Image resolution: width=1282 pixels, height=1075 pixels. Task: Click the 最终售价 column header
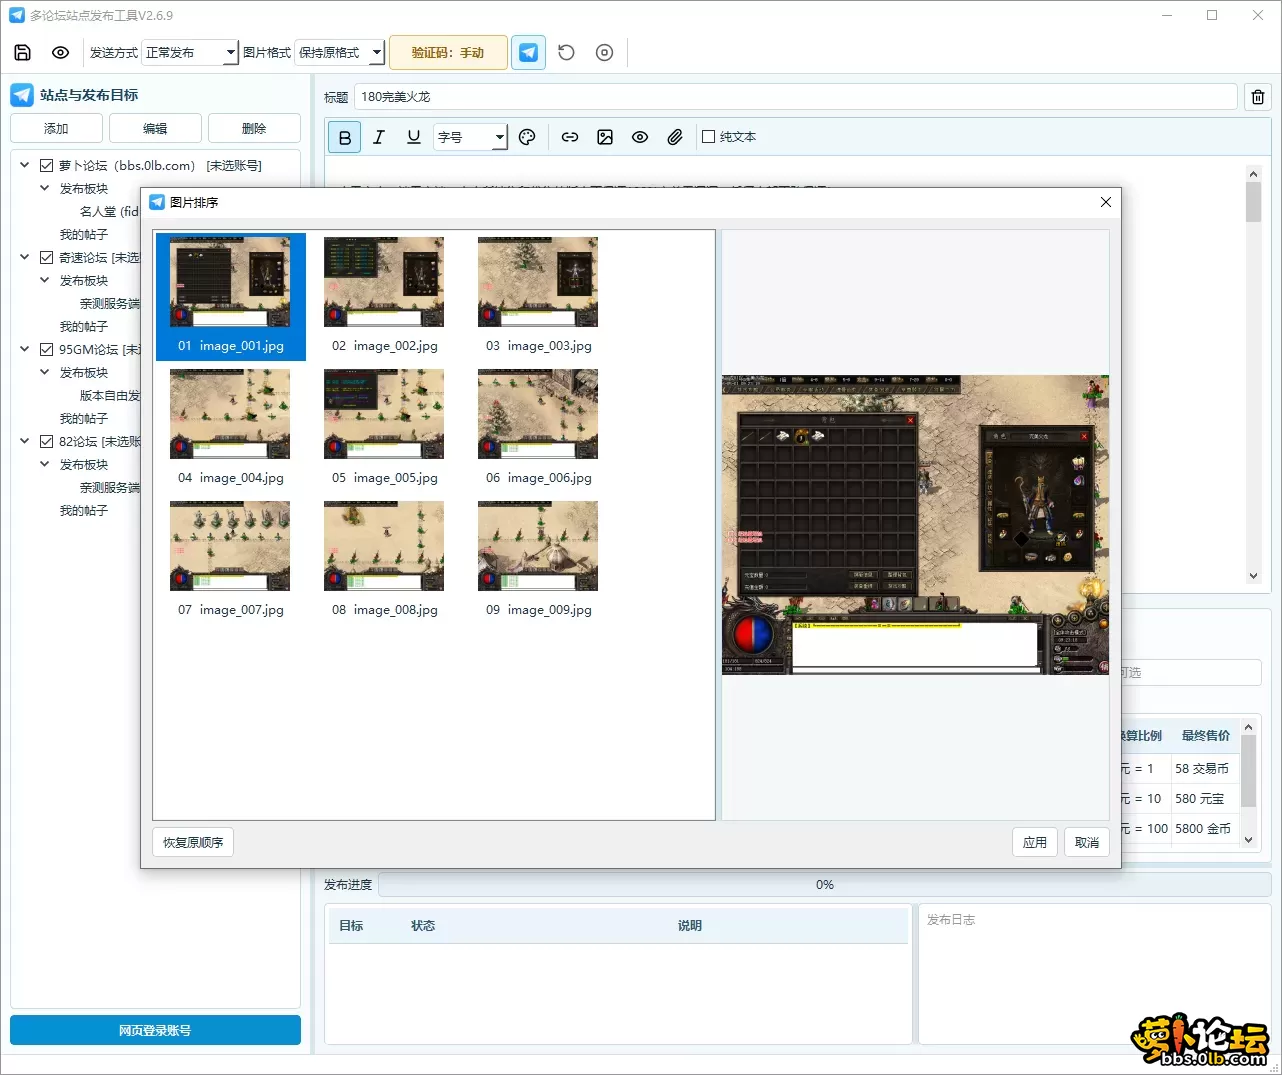[x=1206, y=736]
